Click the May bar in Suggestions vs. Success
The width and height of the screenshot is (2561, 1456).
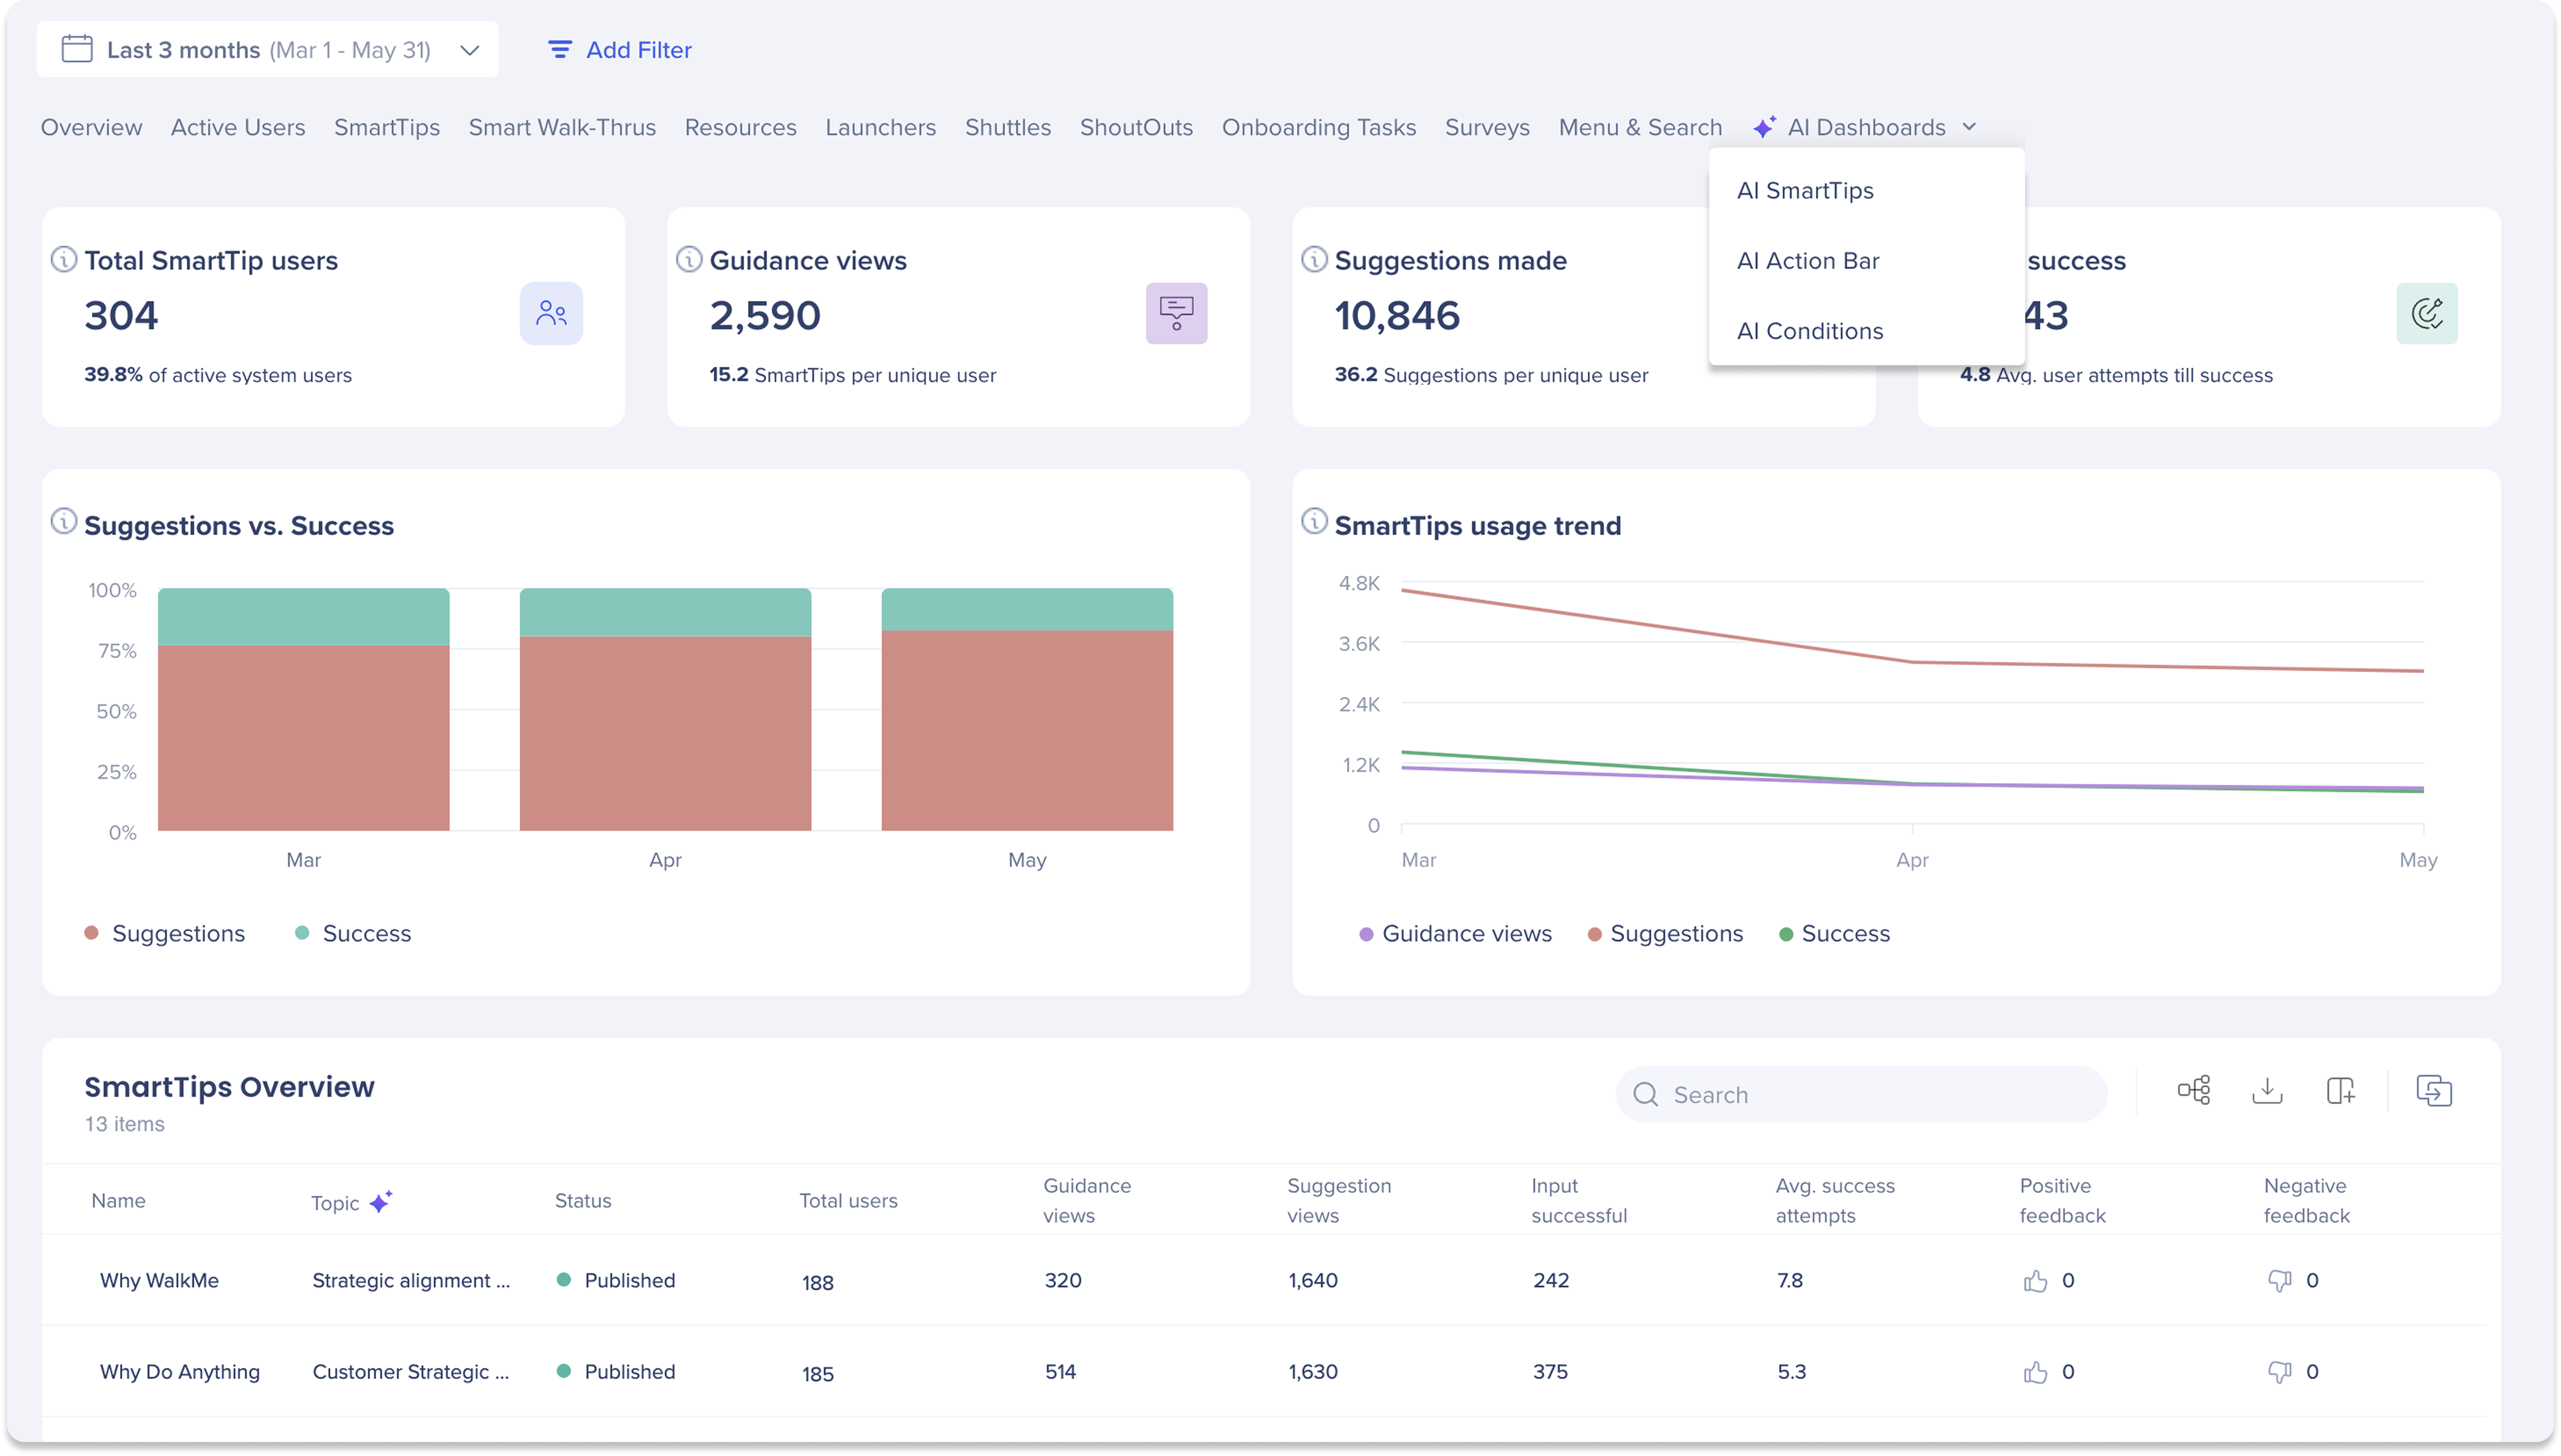pyautogui.click(x=1027, y=709)
